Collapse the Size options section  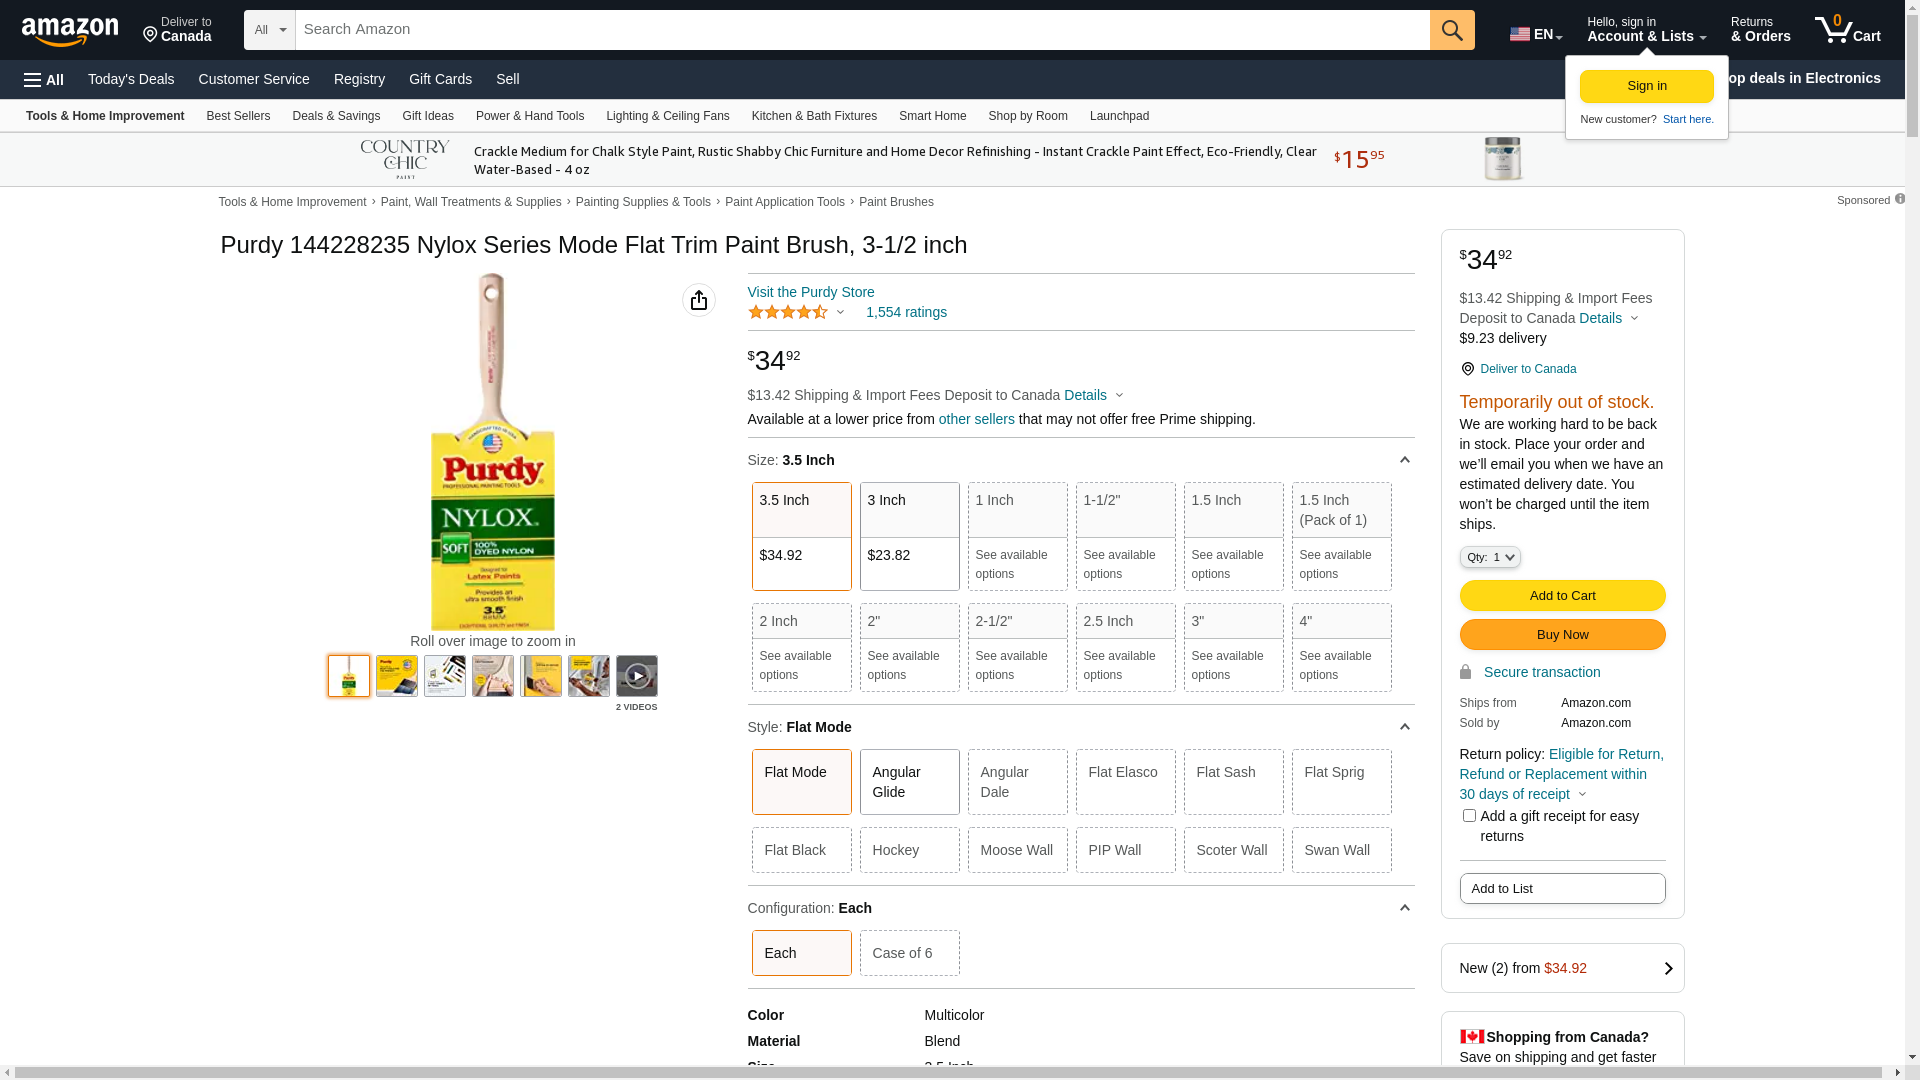(x=1404, y=460)
